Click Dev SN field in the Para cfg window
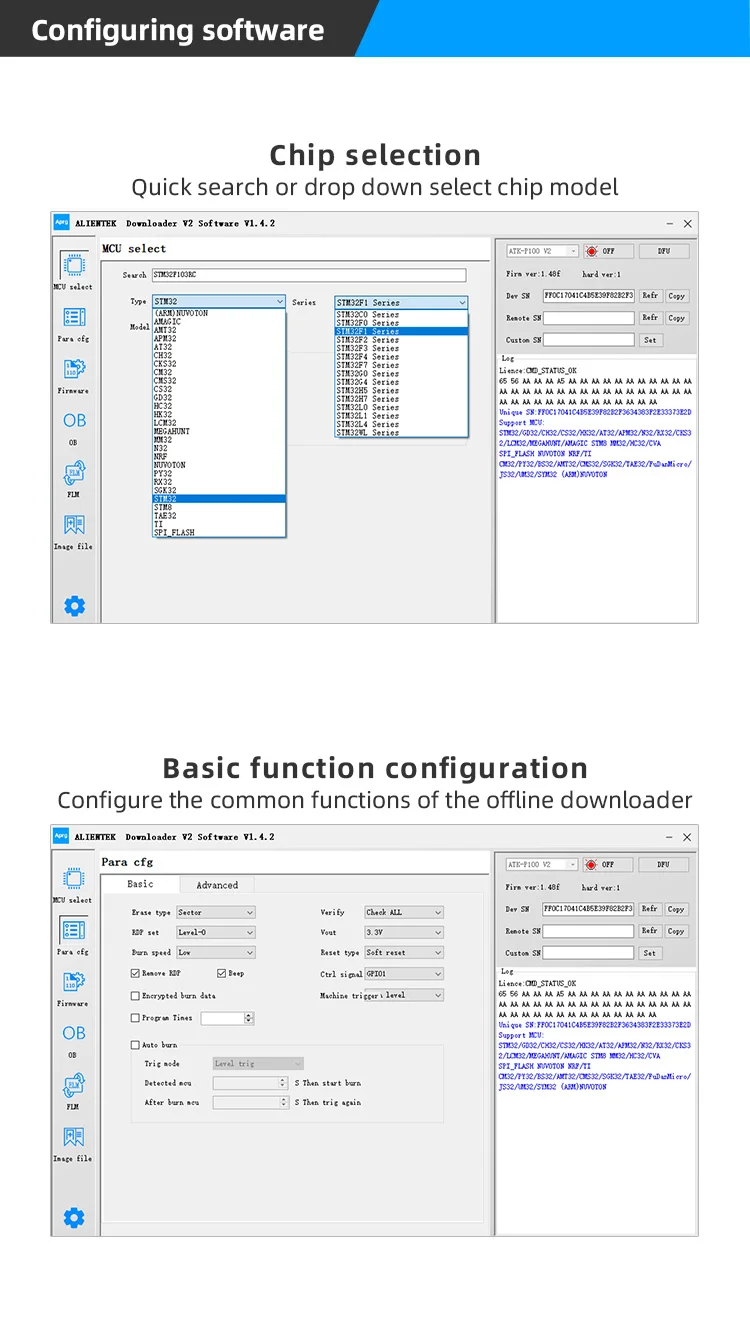 click(x=588, y=909)
